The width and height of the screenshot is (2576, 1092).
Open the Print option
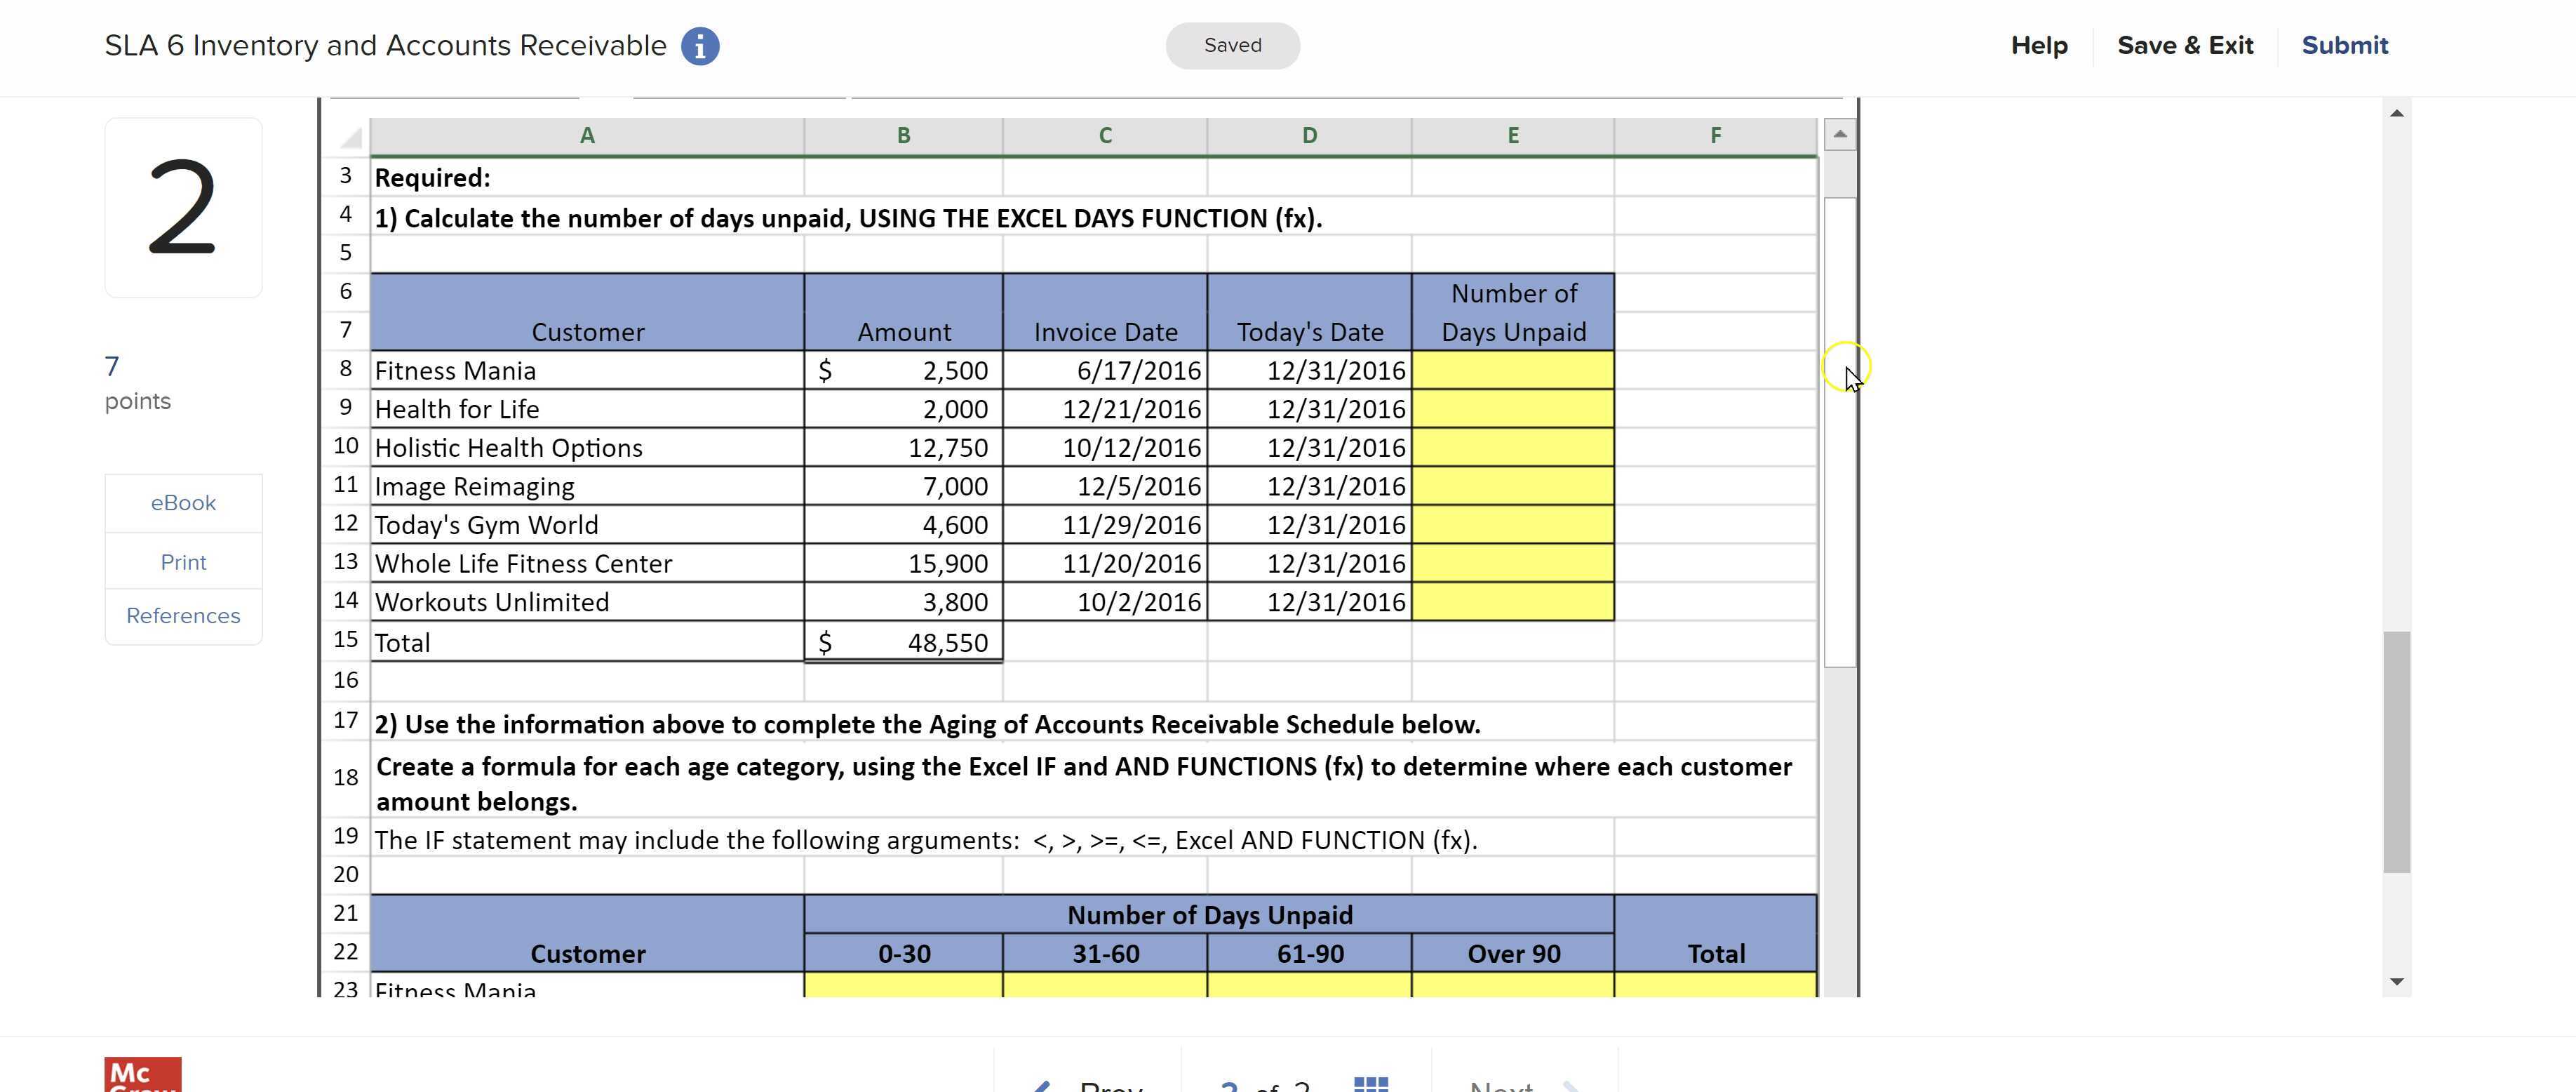point(183,561)
